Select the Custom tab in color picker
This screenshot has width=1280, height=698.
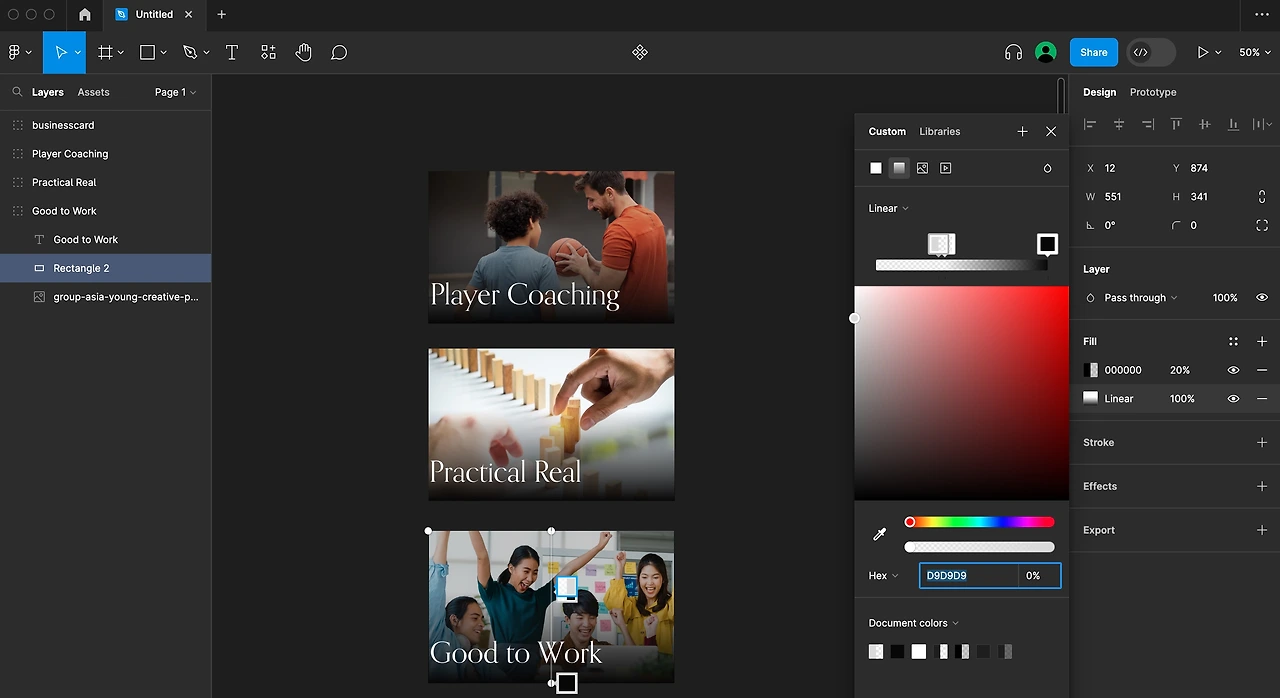point(887,131)
